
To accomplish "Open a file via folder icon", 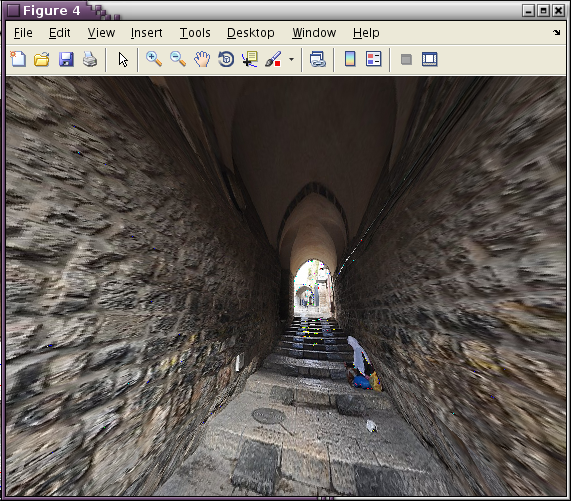I will coord(42,59).
